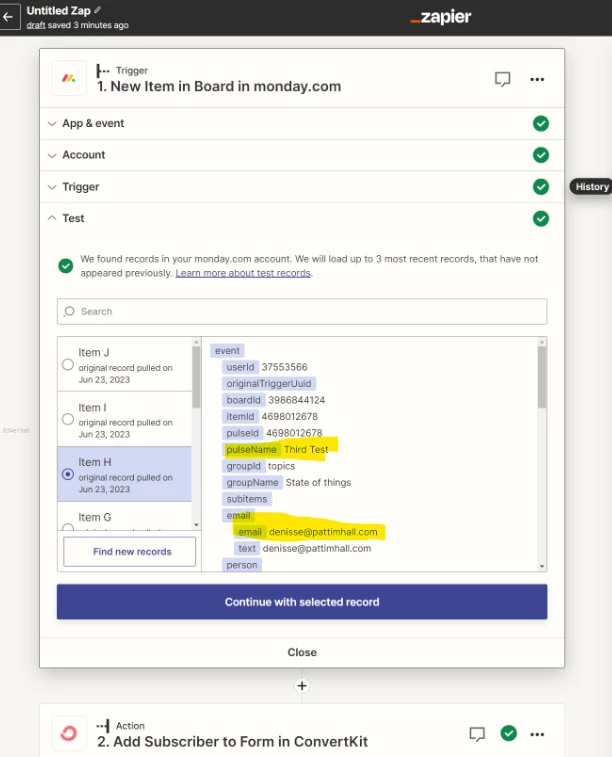Go back using the arrow button
The width and height of the screenshot is (612, 757).
click(8, 17)
